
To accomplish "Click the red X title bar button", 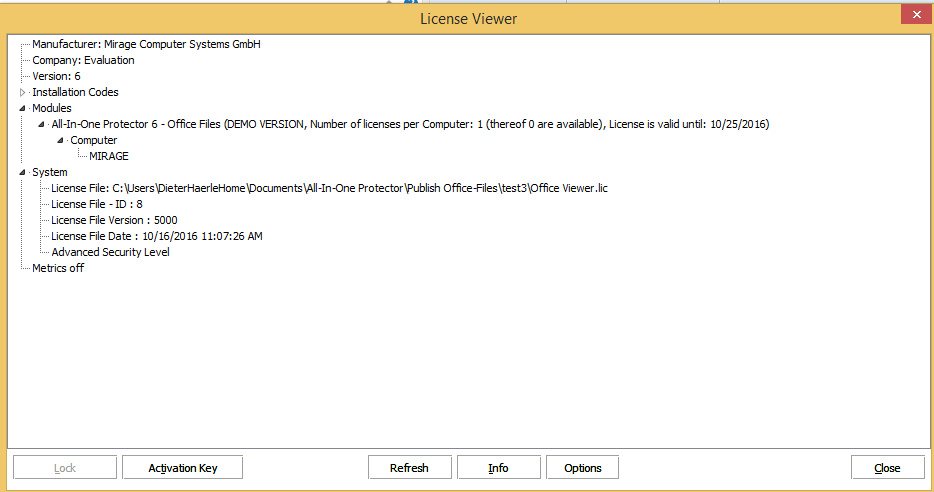I will coord(917,14).
